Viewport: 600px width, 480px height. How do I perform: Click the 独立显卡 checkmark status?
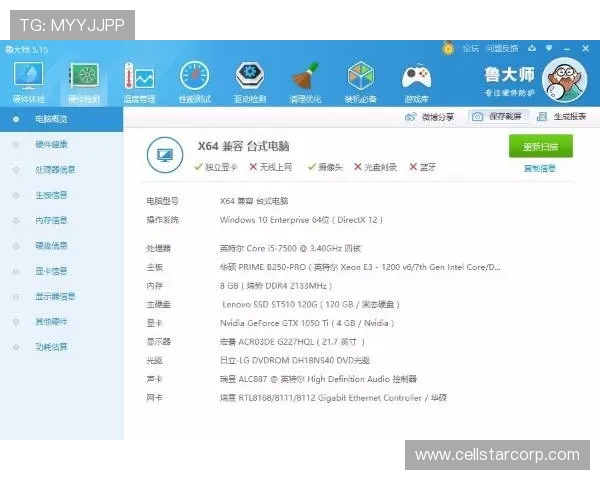[215, 167]
